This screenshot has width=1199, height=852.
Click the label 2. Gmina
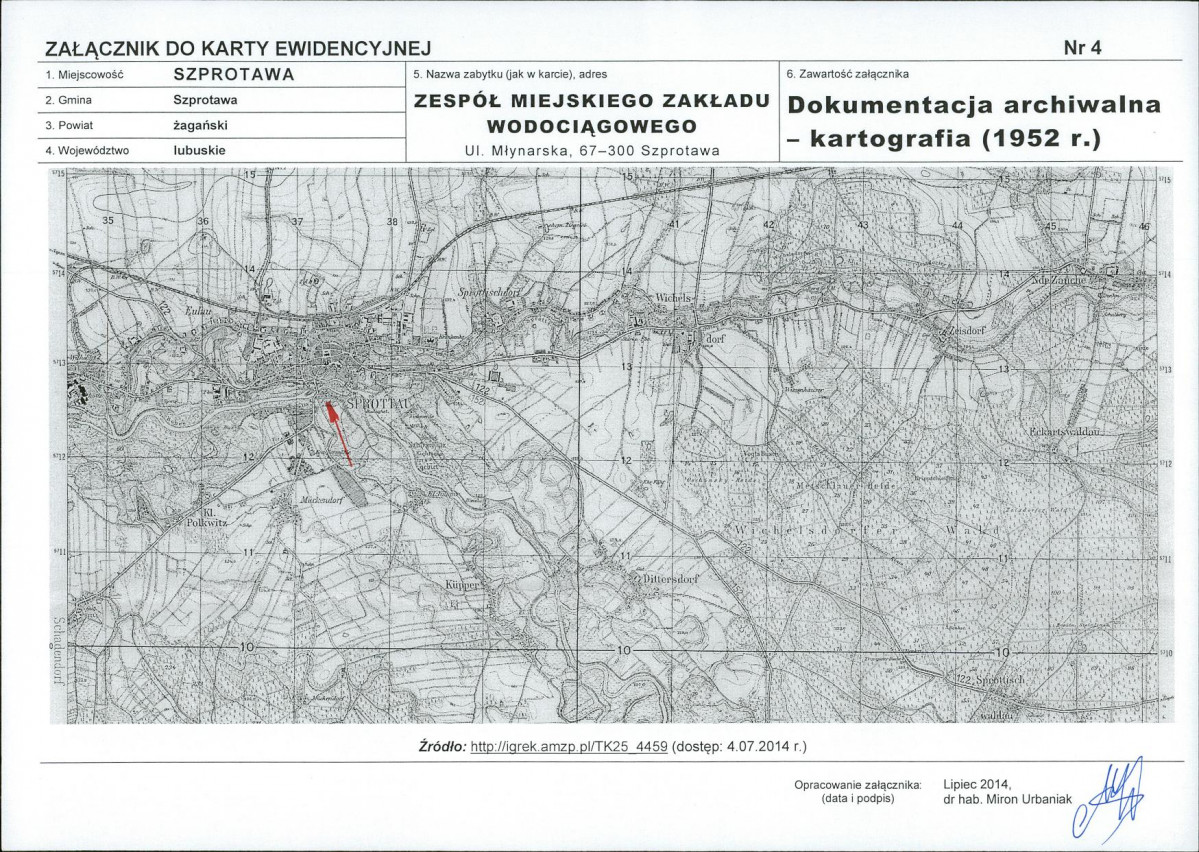(x=69, y=100)
